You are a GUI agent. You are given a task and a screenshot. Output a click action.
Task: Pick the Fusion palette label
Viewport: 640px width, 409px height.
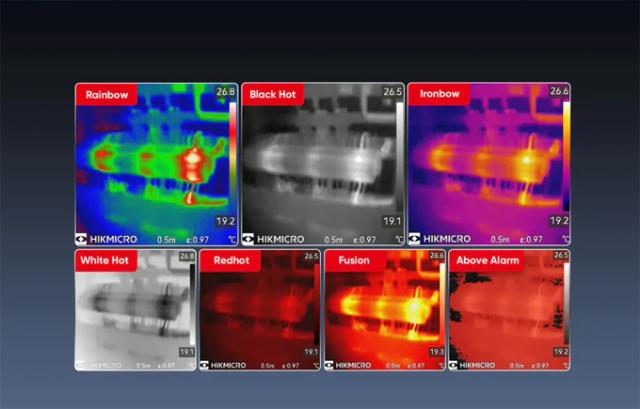tap(352, 261)
